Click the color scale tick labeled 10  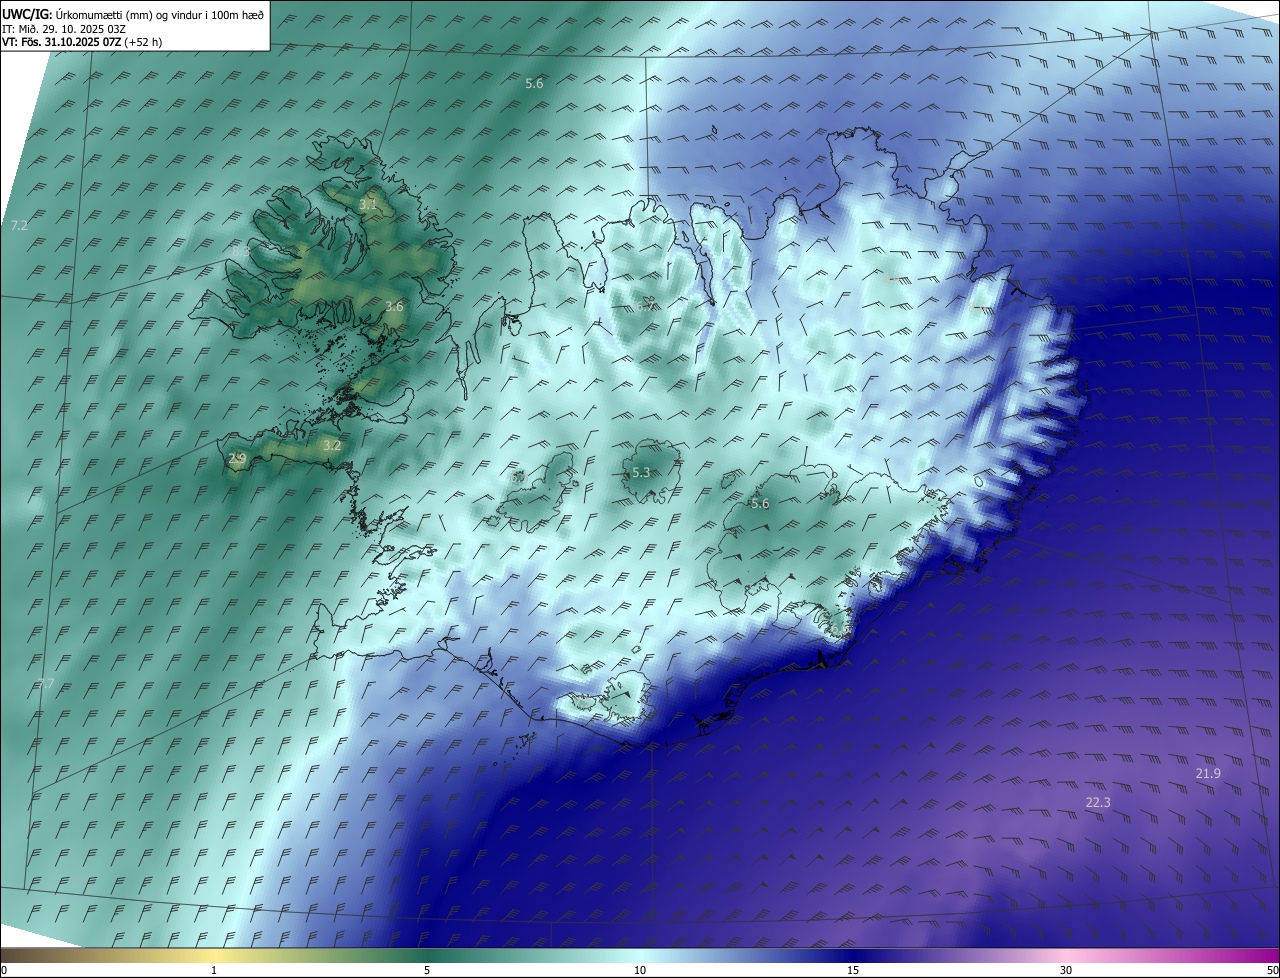(x=640, y=970)
